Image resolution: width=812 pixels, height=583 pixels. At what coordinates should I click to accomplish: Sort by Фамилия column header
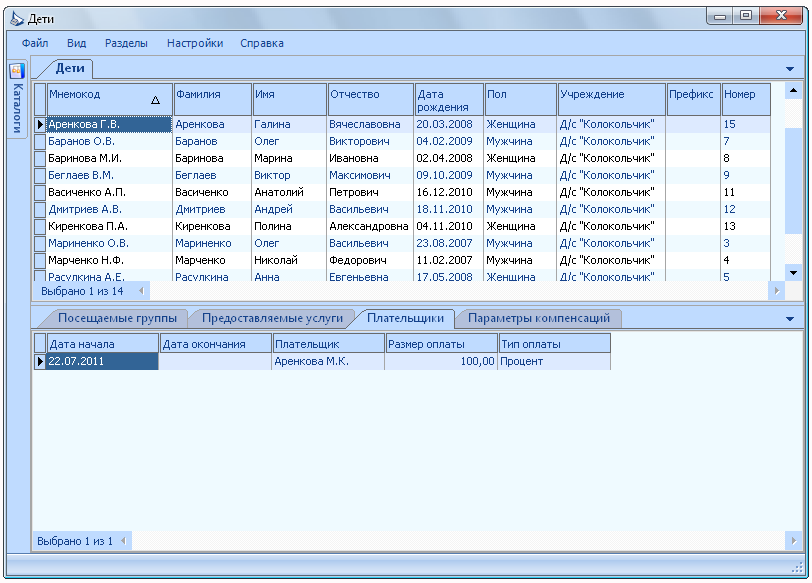[213, 99]
